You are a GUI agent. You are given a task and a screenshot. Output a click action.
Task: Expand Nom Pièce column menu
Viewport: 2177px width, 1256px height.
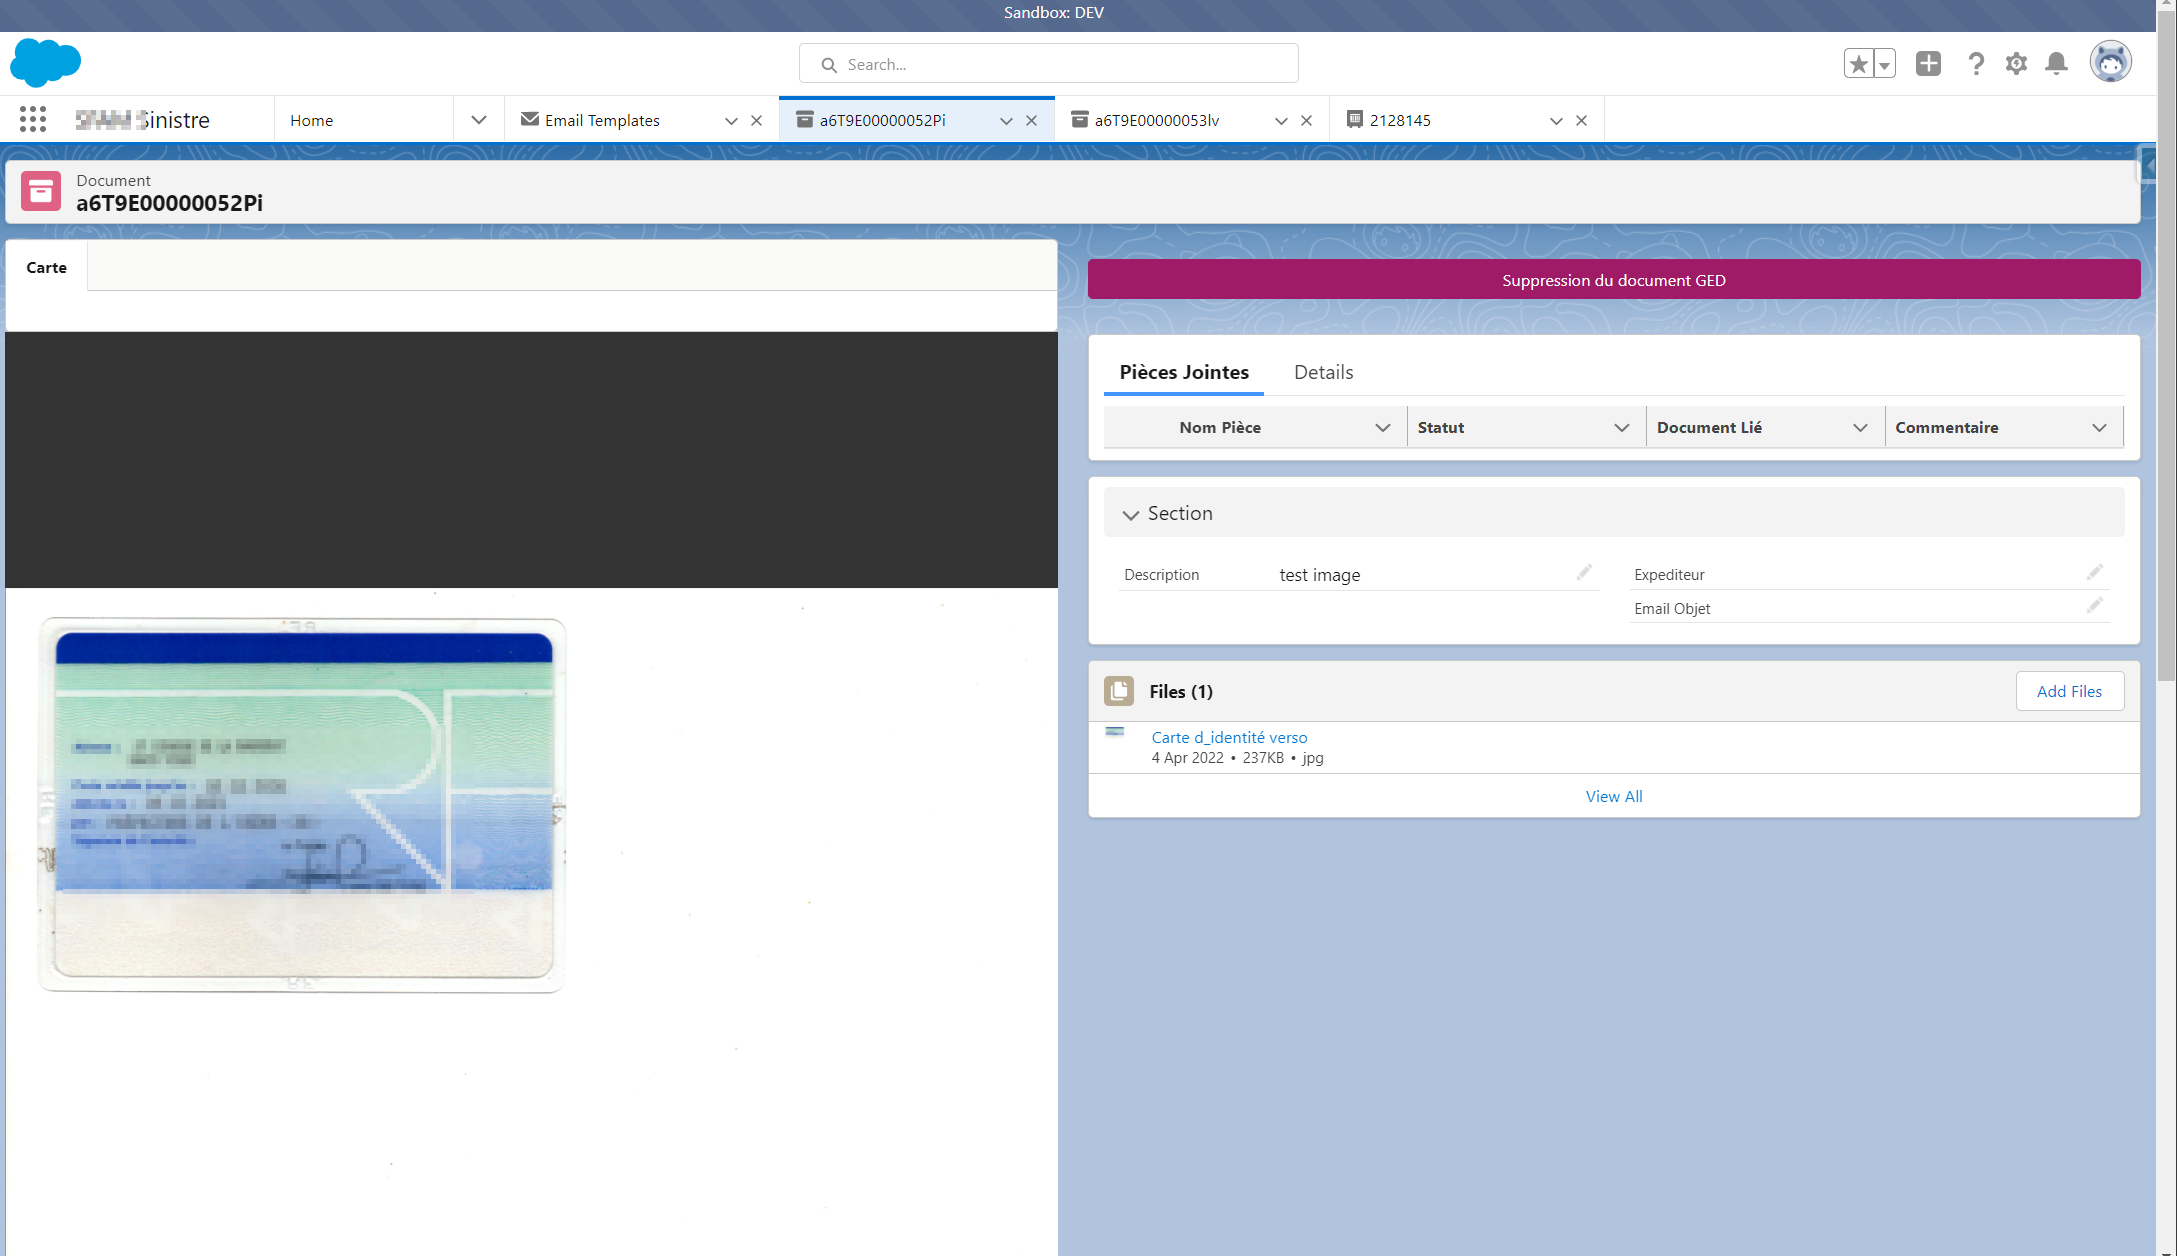pos(1382,427)
